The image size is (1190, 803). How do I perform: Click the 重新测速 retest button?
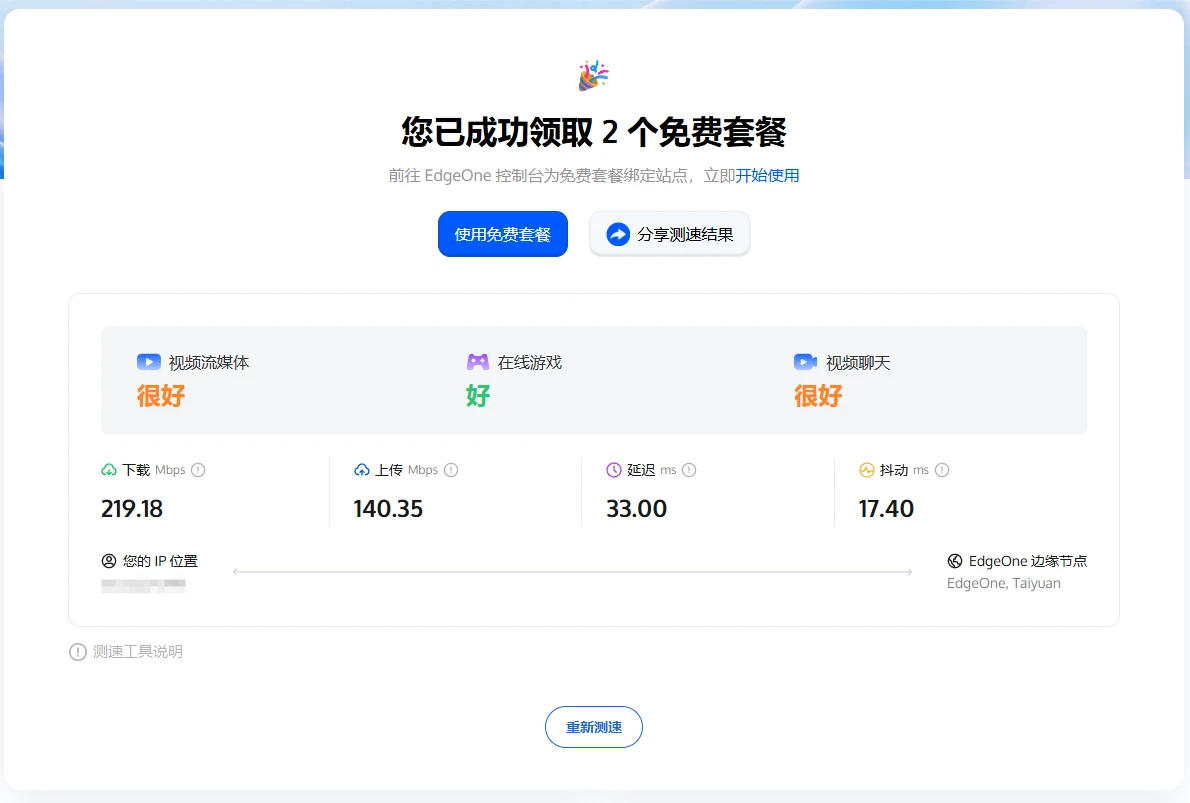(x=594, y=727)
